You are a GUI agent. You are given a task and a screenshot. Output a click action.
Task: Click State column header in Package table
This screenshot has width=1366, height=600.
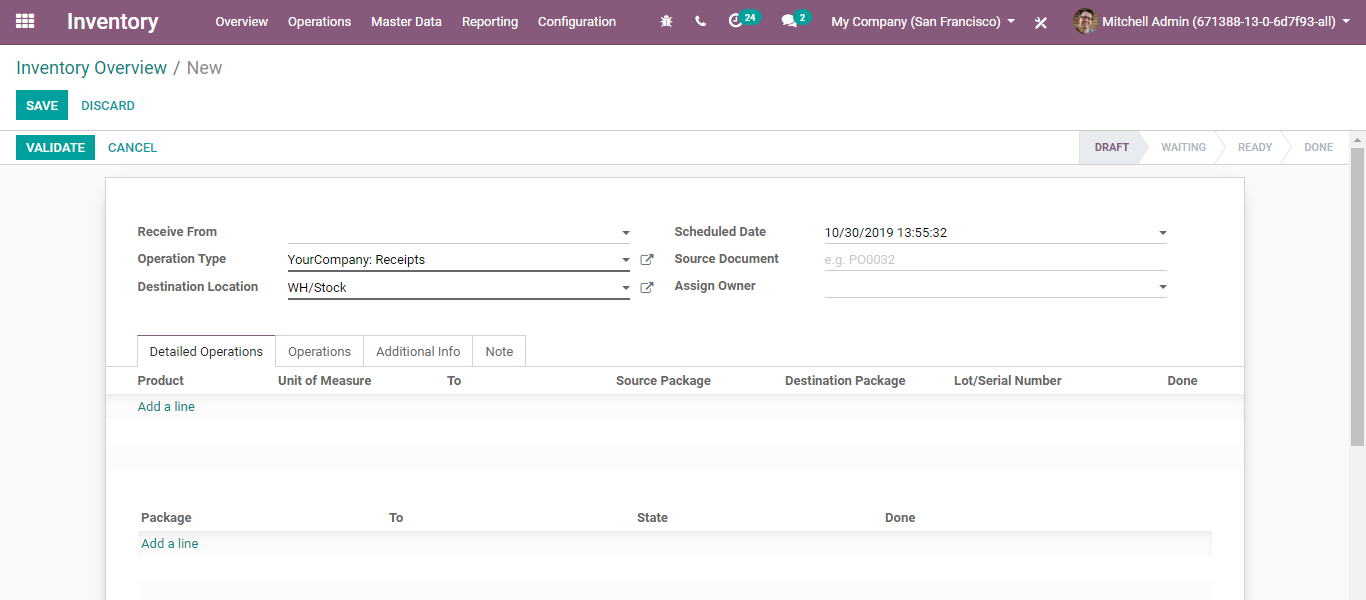(652, 518)
